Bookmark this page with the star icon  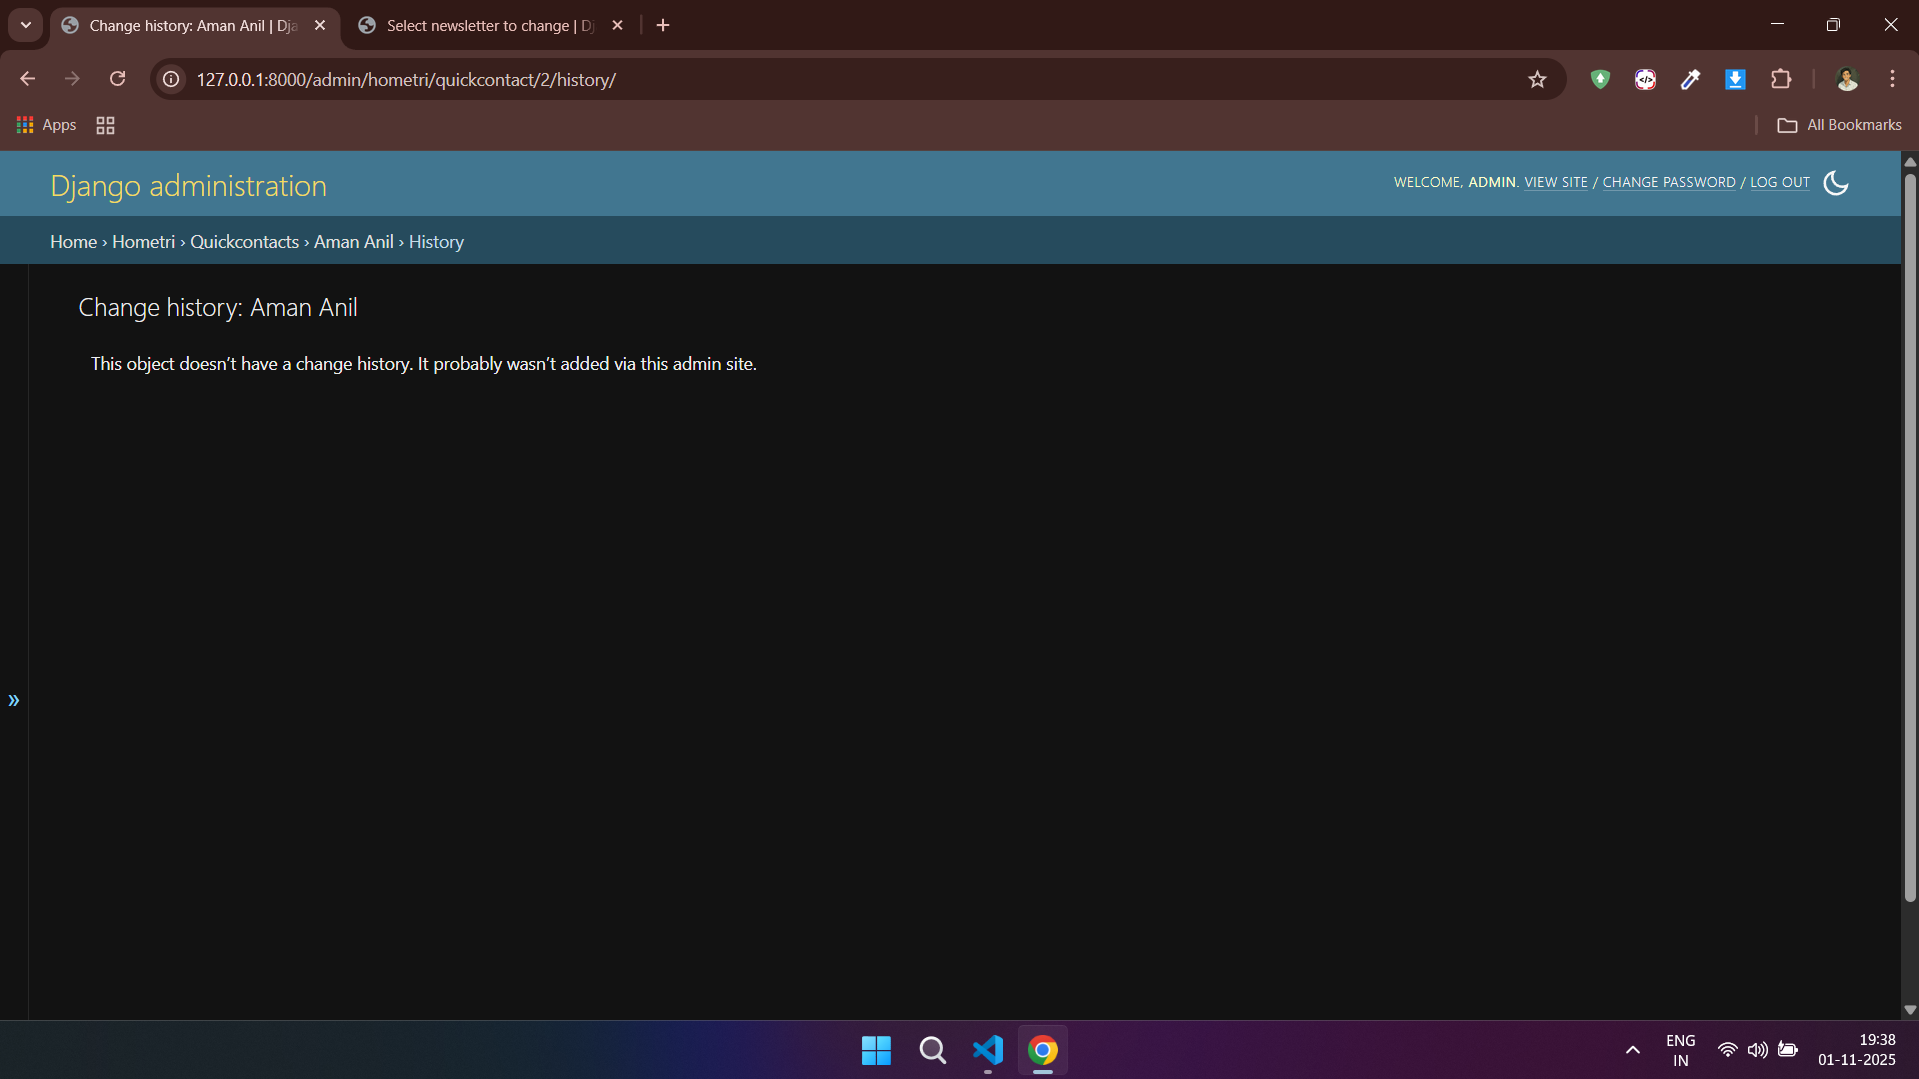tap(1537, 79)
